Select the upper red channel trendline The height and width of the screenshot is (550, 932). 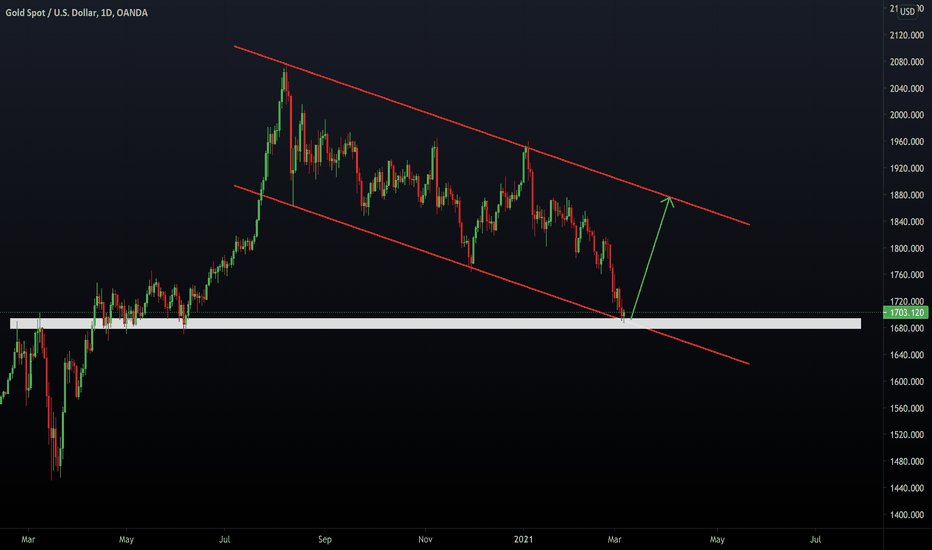[492, 135]
